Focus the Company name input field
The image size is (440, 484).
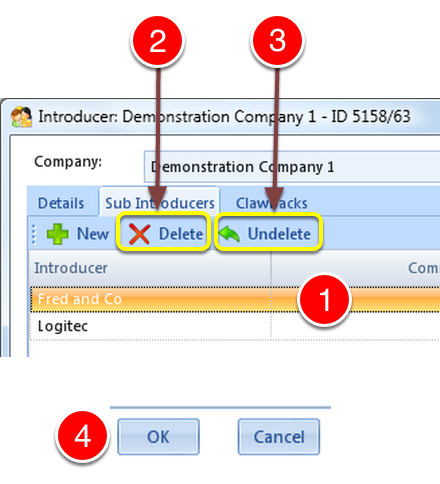(x=292, y=167)
